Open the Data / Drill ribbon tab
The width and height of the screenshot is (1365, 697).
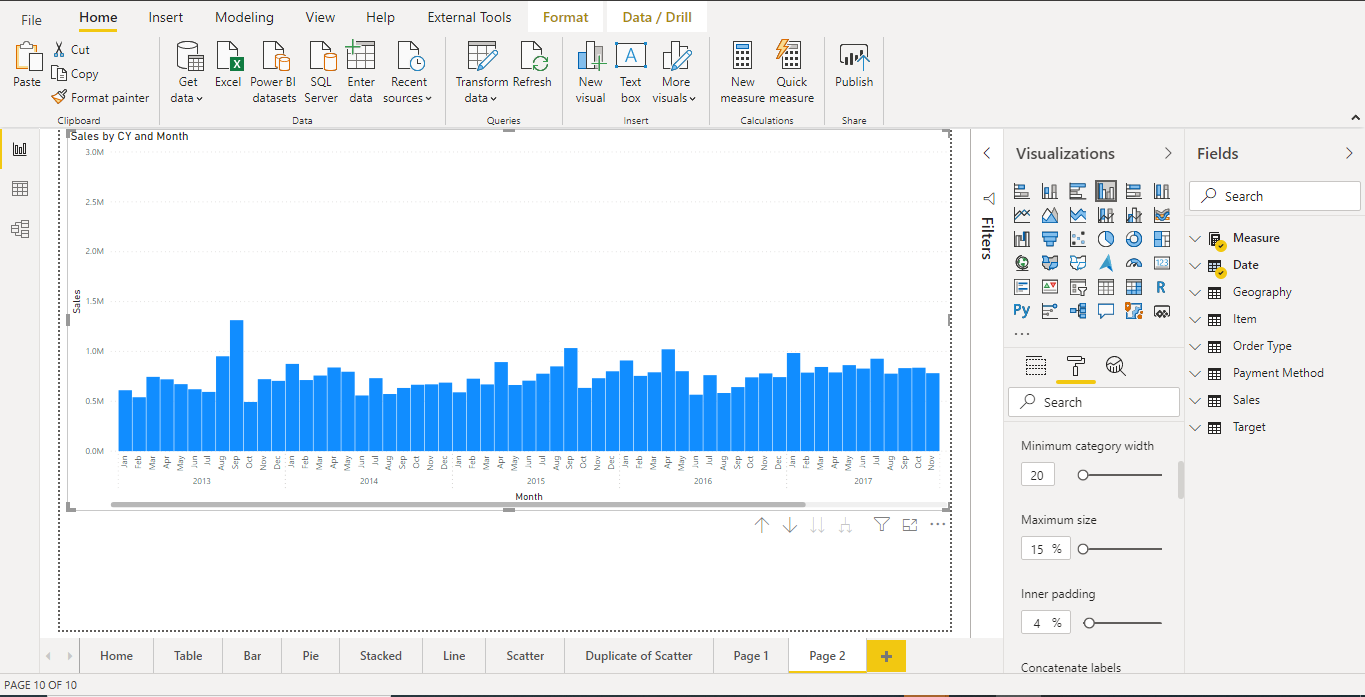point(656,17)
